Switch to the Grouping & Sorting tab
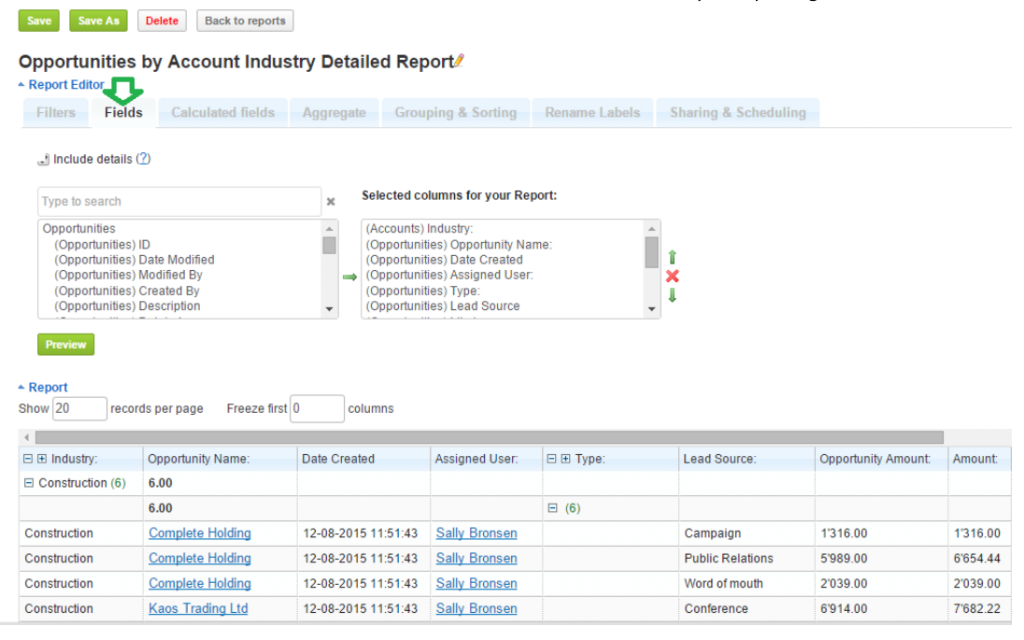This screenshot has height=640, width=1024. pos(455,112)
